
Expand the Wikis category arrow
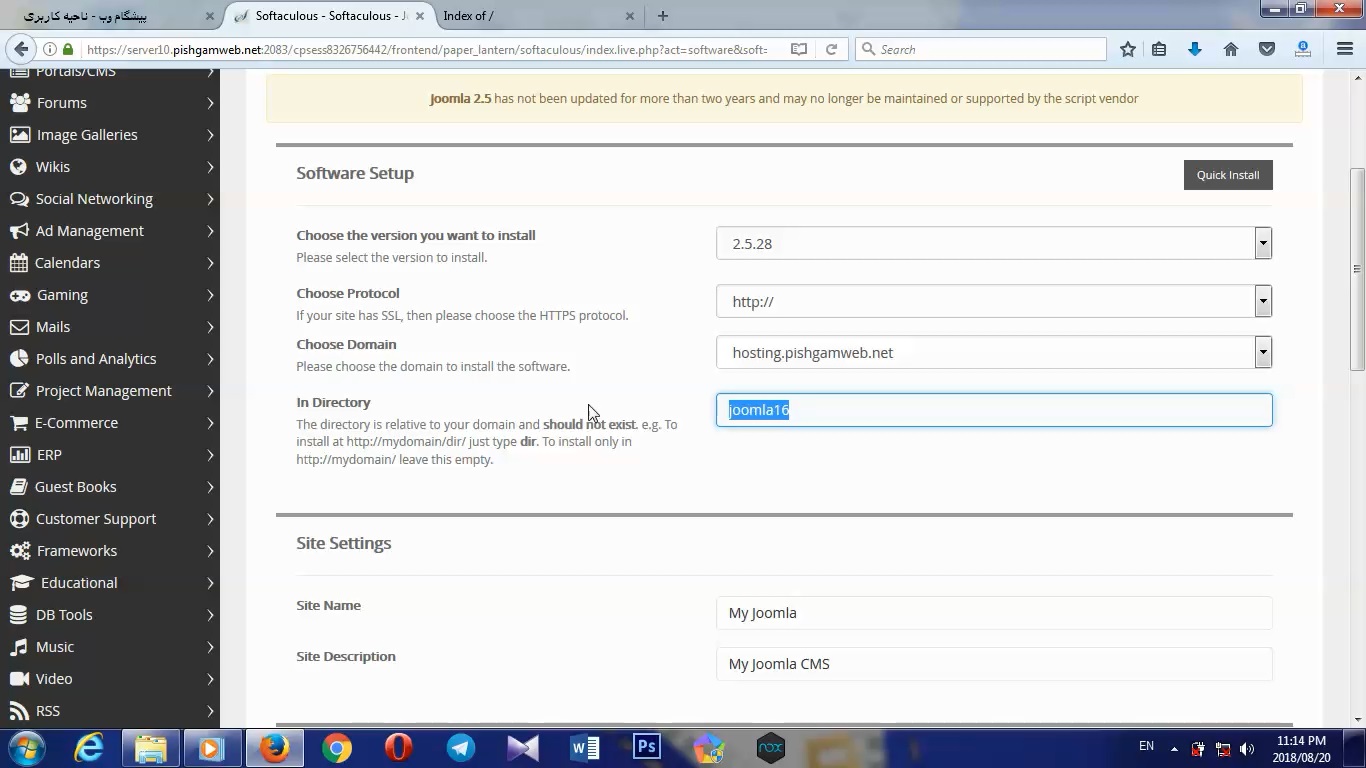(x=210, y=167)
